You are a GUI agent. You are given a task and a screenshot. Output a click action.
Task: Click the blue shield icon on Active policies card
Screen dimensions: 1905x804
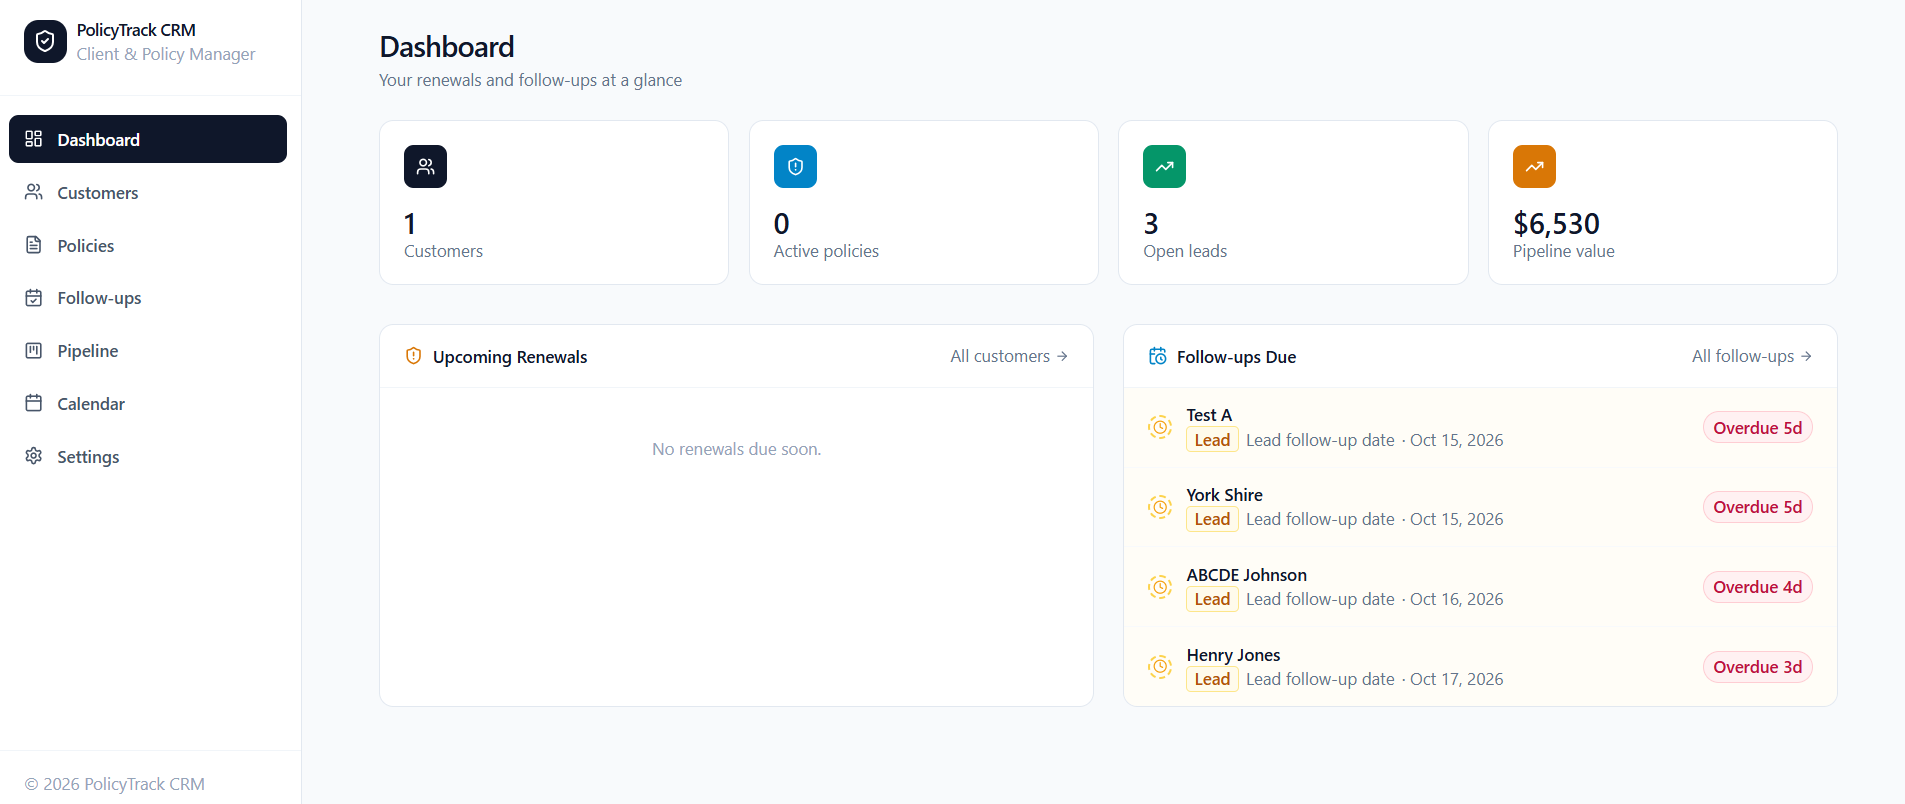(x=795, y=167)
